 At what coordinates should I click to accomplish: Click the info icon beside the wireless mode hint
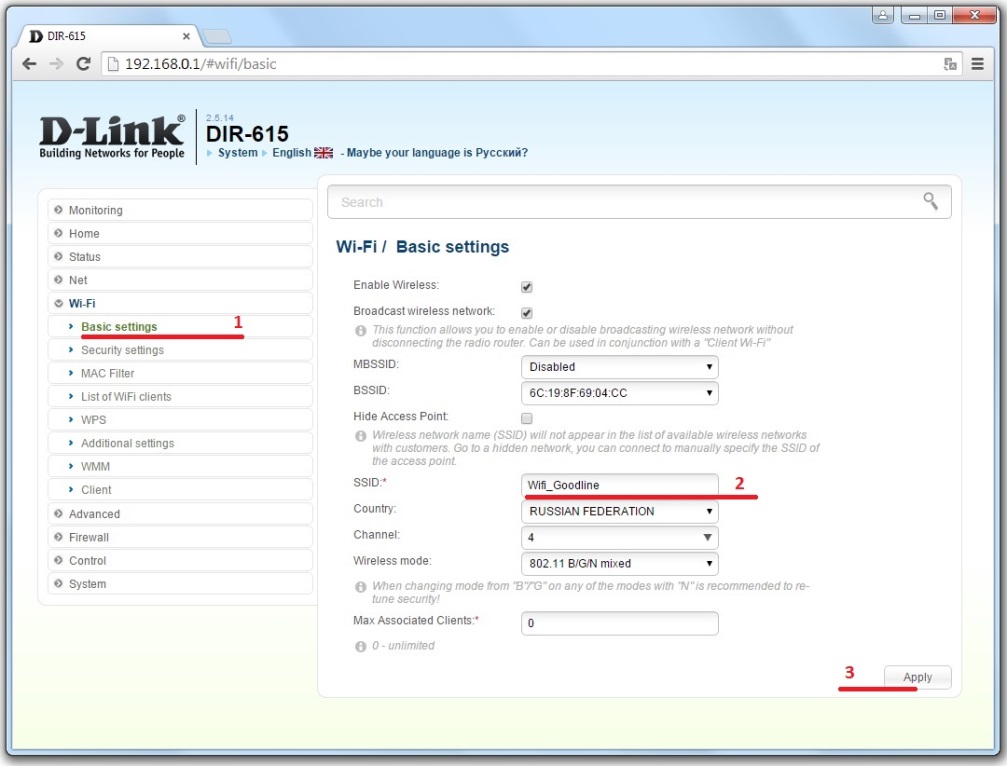[x=361, y=586]
